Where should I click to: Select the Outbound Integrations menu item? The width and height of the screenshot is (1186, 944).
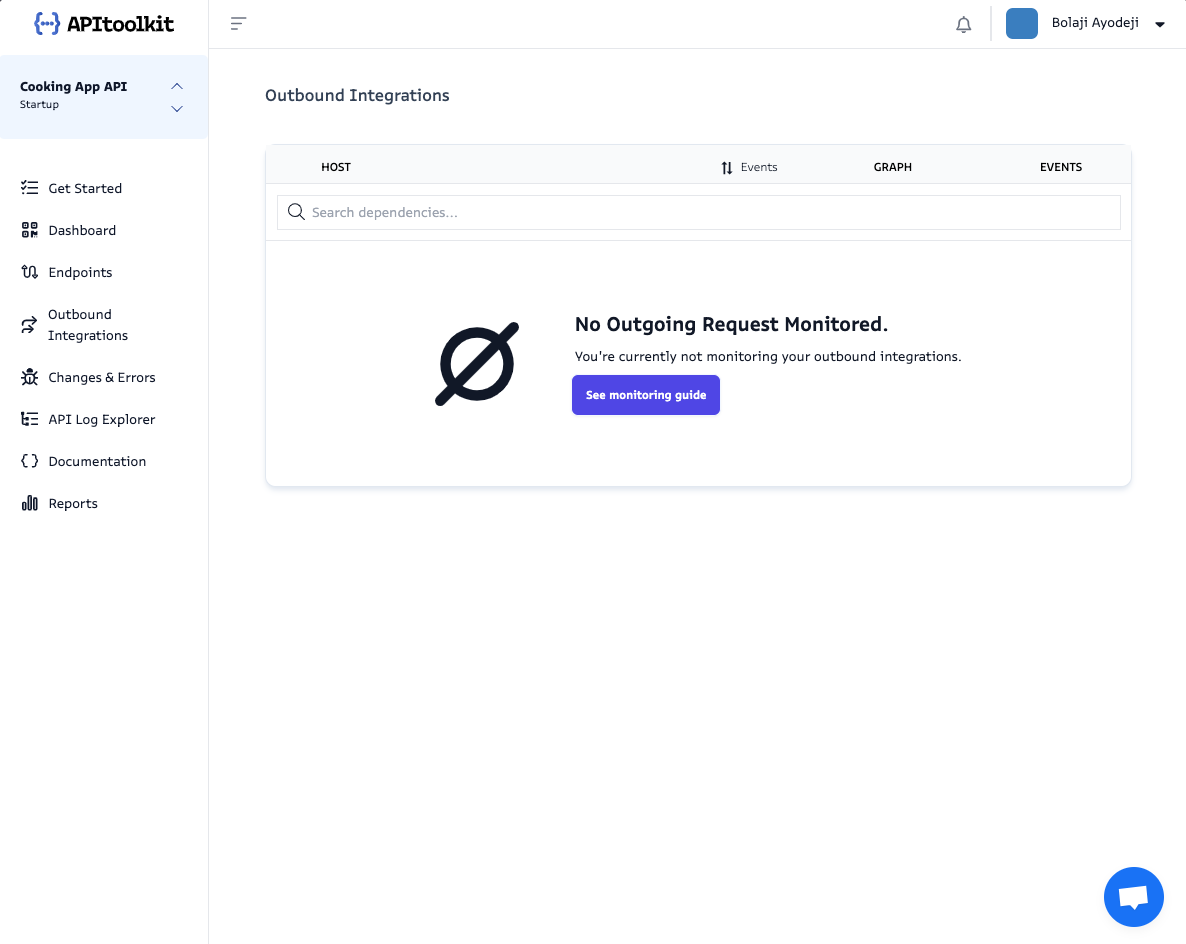88,325
